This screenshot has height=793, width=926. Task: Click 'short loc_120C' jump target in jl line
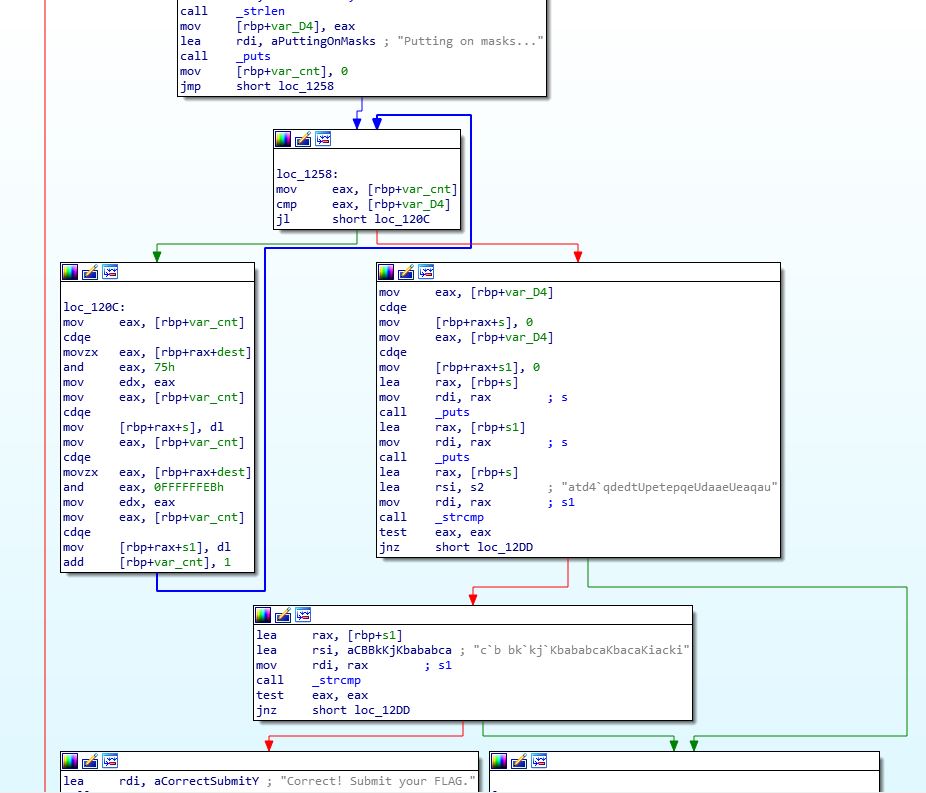tap(381, 219)
